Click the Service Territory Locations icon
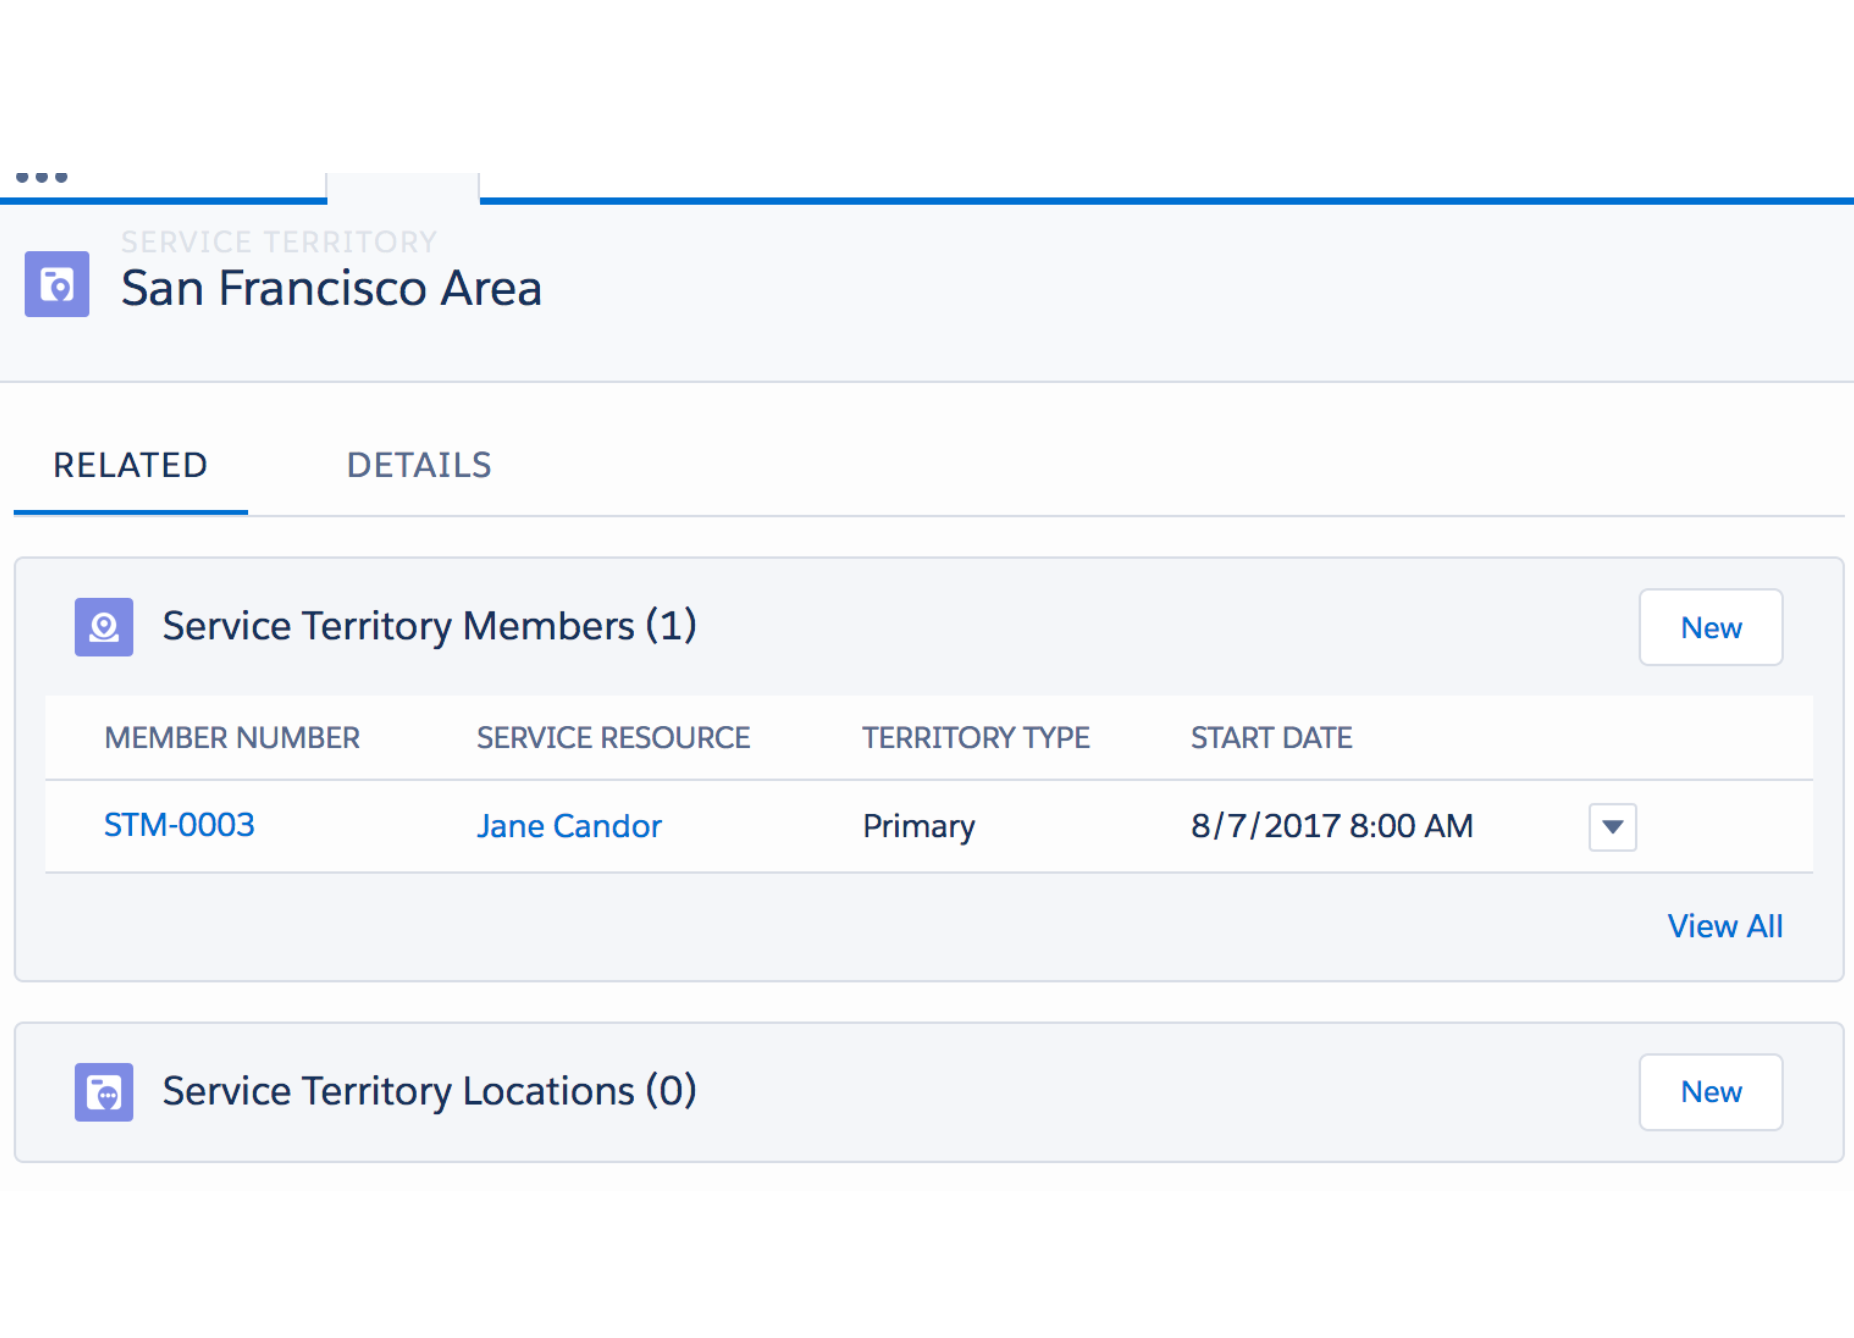This screenshot has height=1338, width=1854. 104,1092
